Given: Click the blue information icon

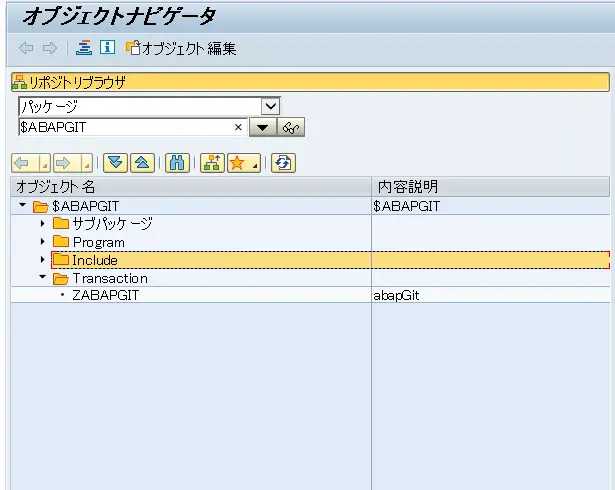Looking at the screenshot, I should click(107, 47).
